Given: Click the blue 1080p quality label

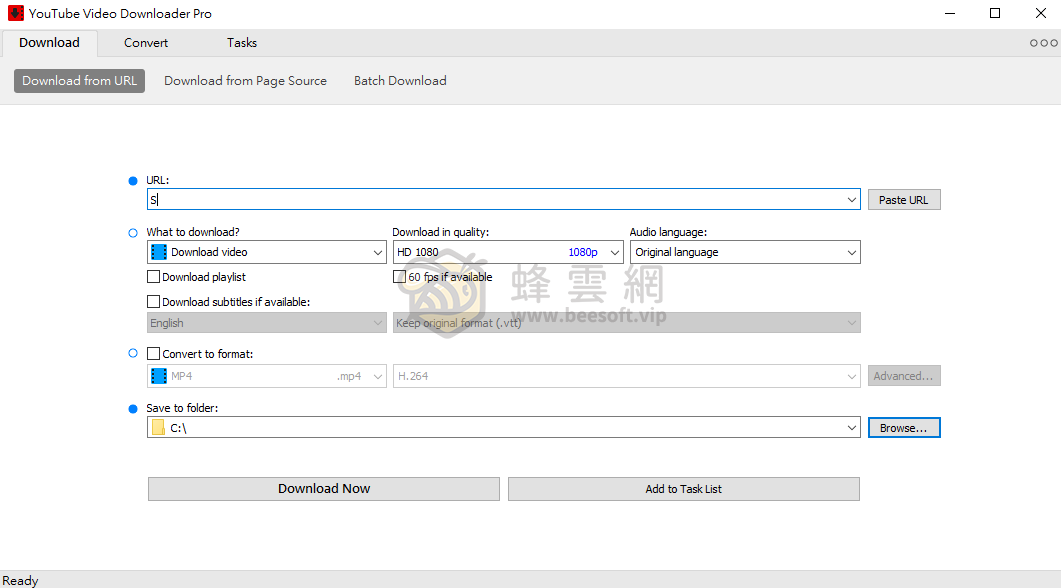Looking at the screenshot, I should (583, 252).
